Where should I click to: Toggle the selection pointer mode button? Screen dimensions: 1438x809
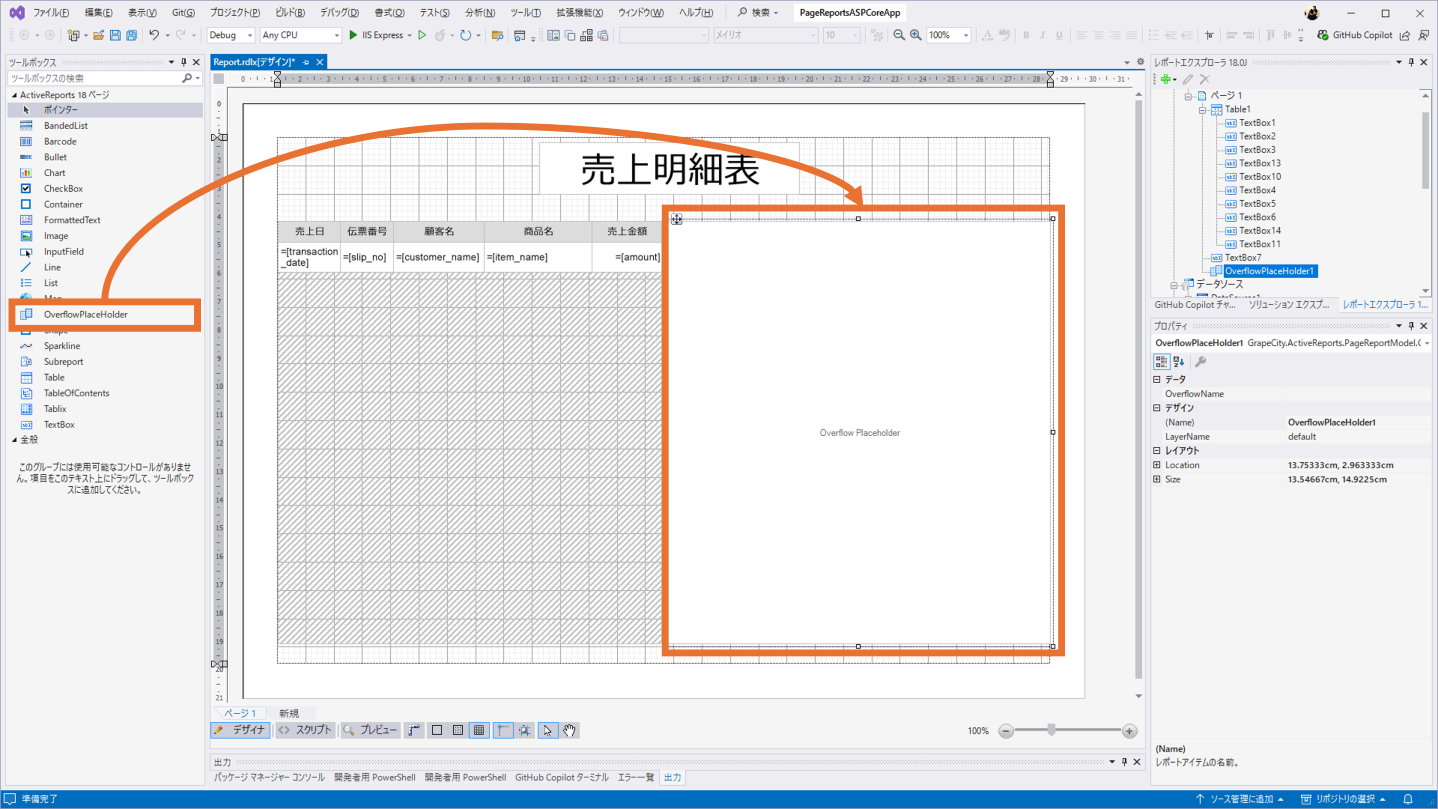click(547, 731)
